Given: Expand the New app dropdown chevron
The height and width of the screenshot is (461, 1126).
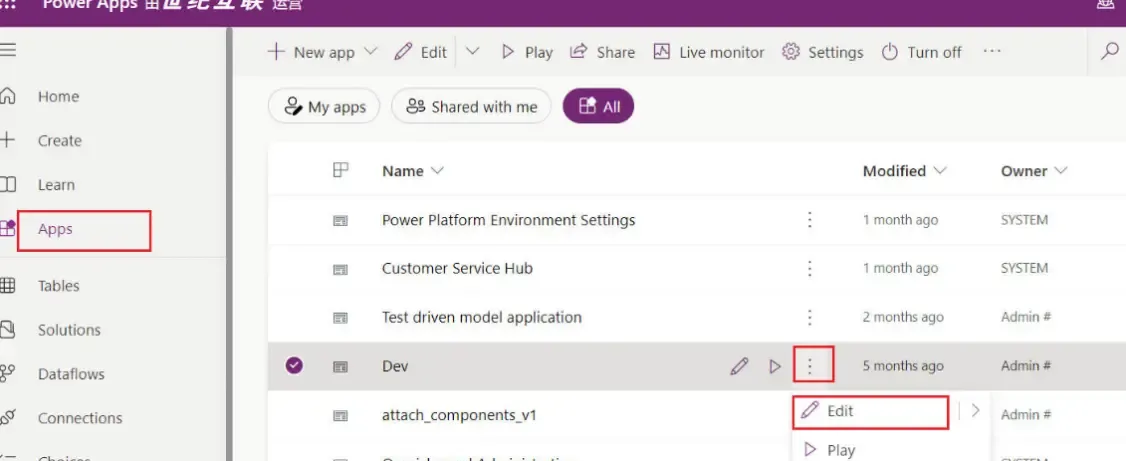Looking at the screenshot, I should [371, 52].
